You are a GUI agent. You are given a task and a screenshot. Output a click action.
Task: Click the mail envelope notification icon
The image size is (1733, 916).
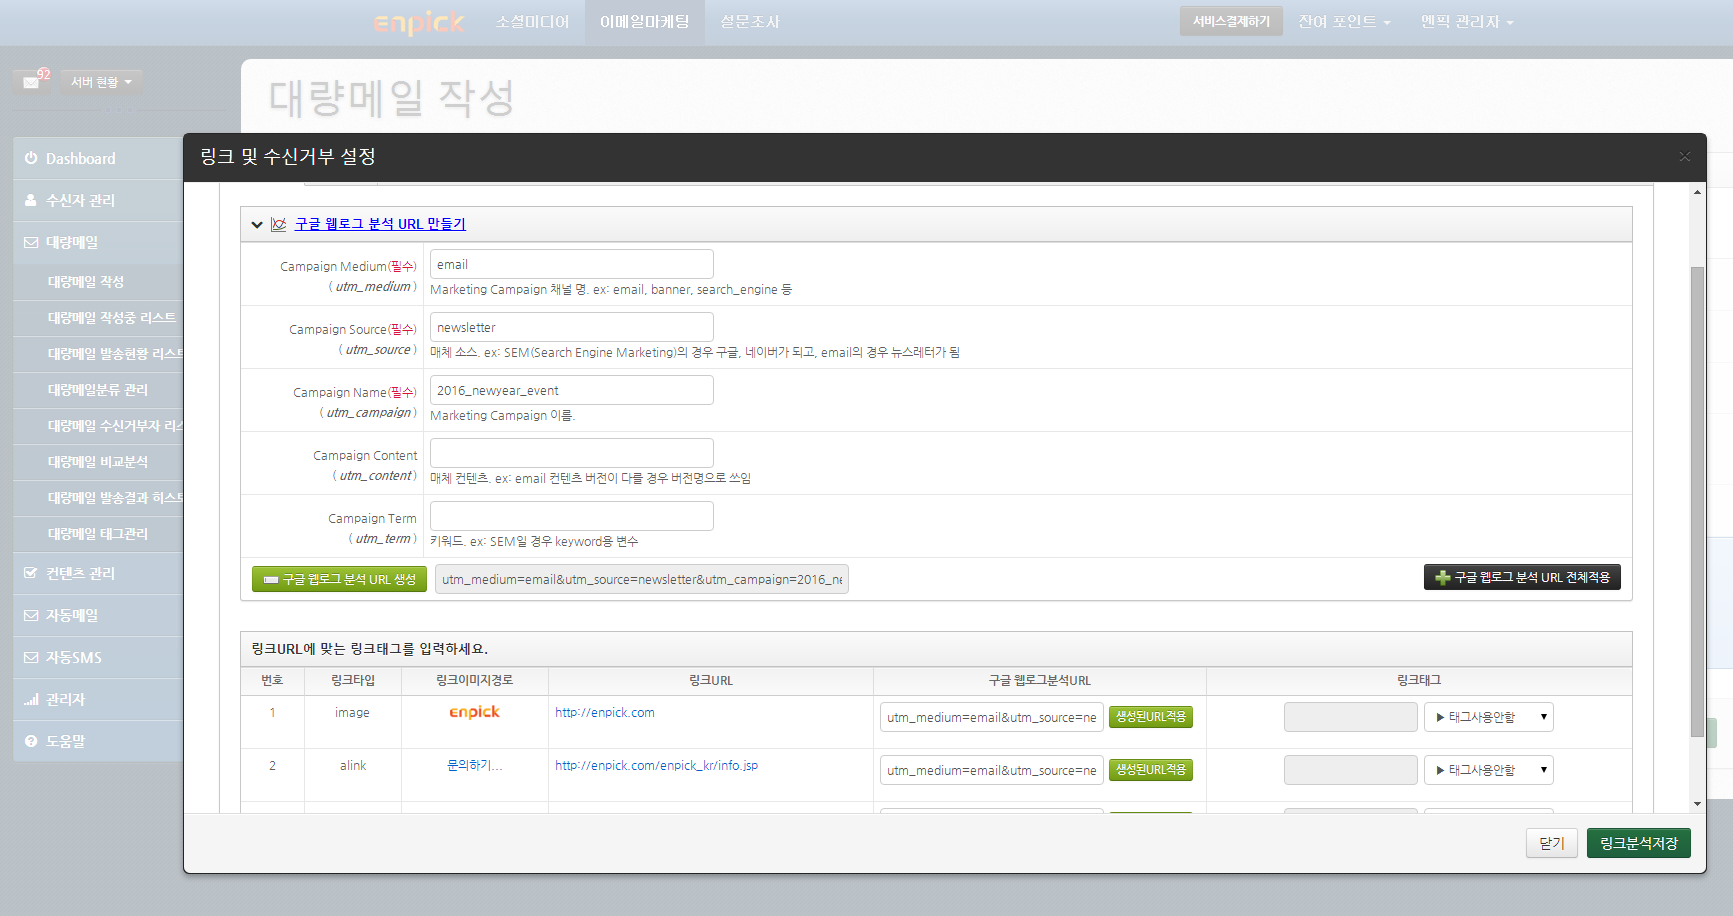(x=31, y=82)
